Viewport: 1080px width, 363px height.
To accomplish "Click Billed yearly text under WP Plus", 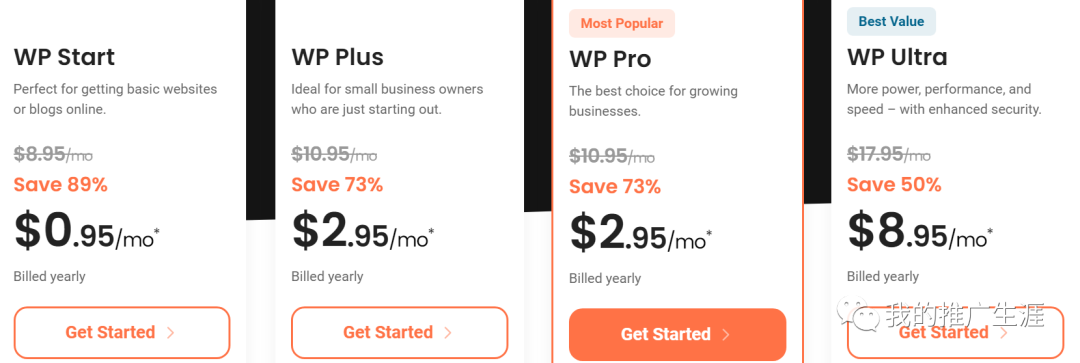I will tap(327, 276).
